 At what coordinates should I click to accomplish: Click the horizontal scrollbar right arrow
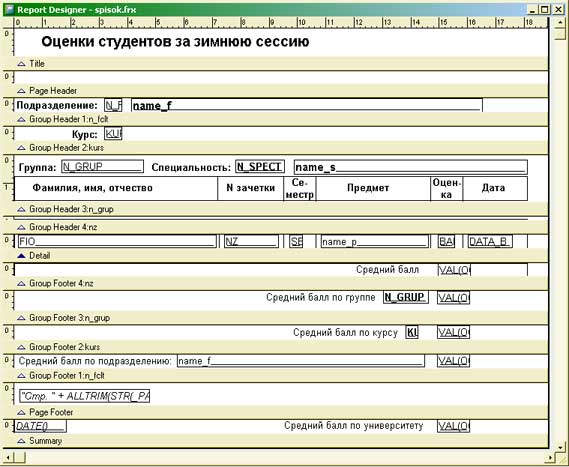click(551, 458)
